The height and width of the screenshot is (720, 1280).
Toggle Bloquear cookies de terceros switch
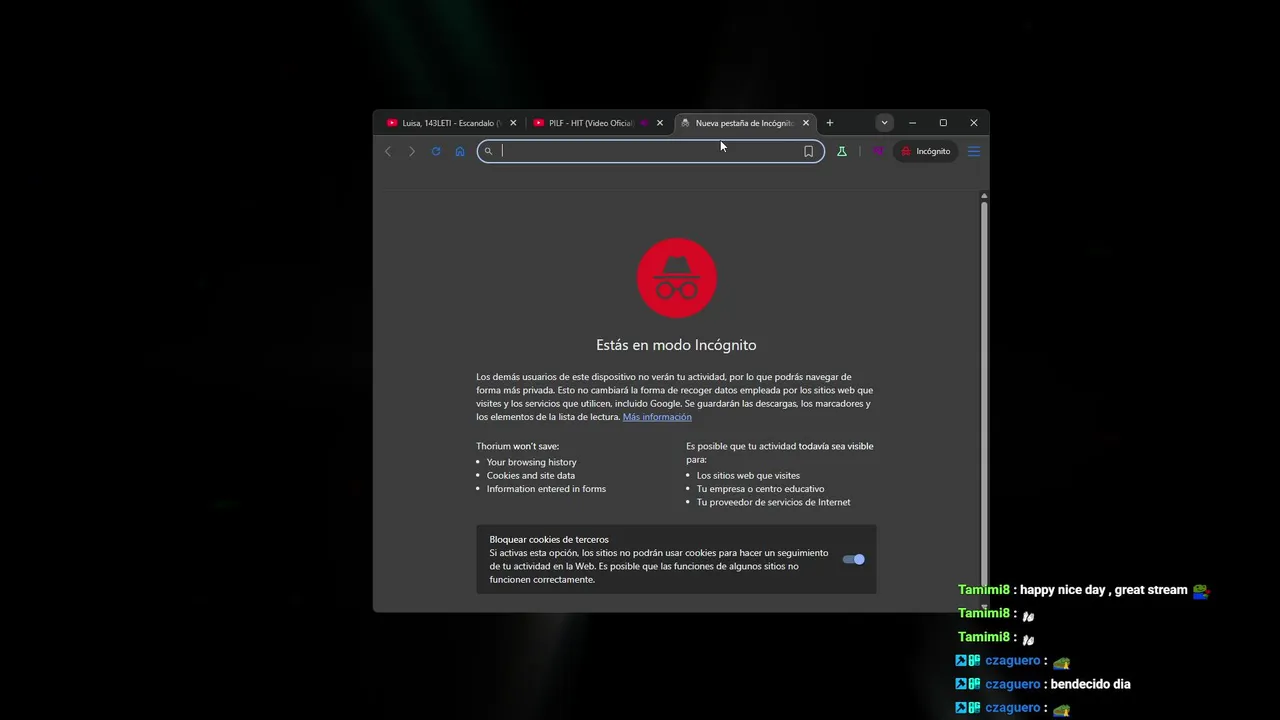pos(854,559)
